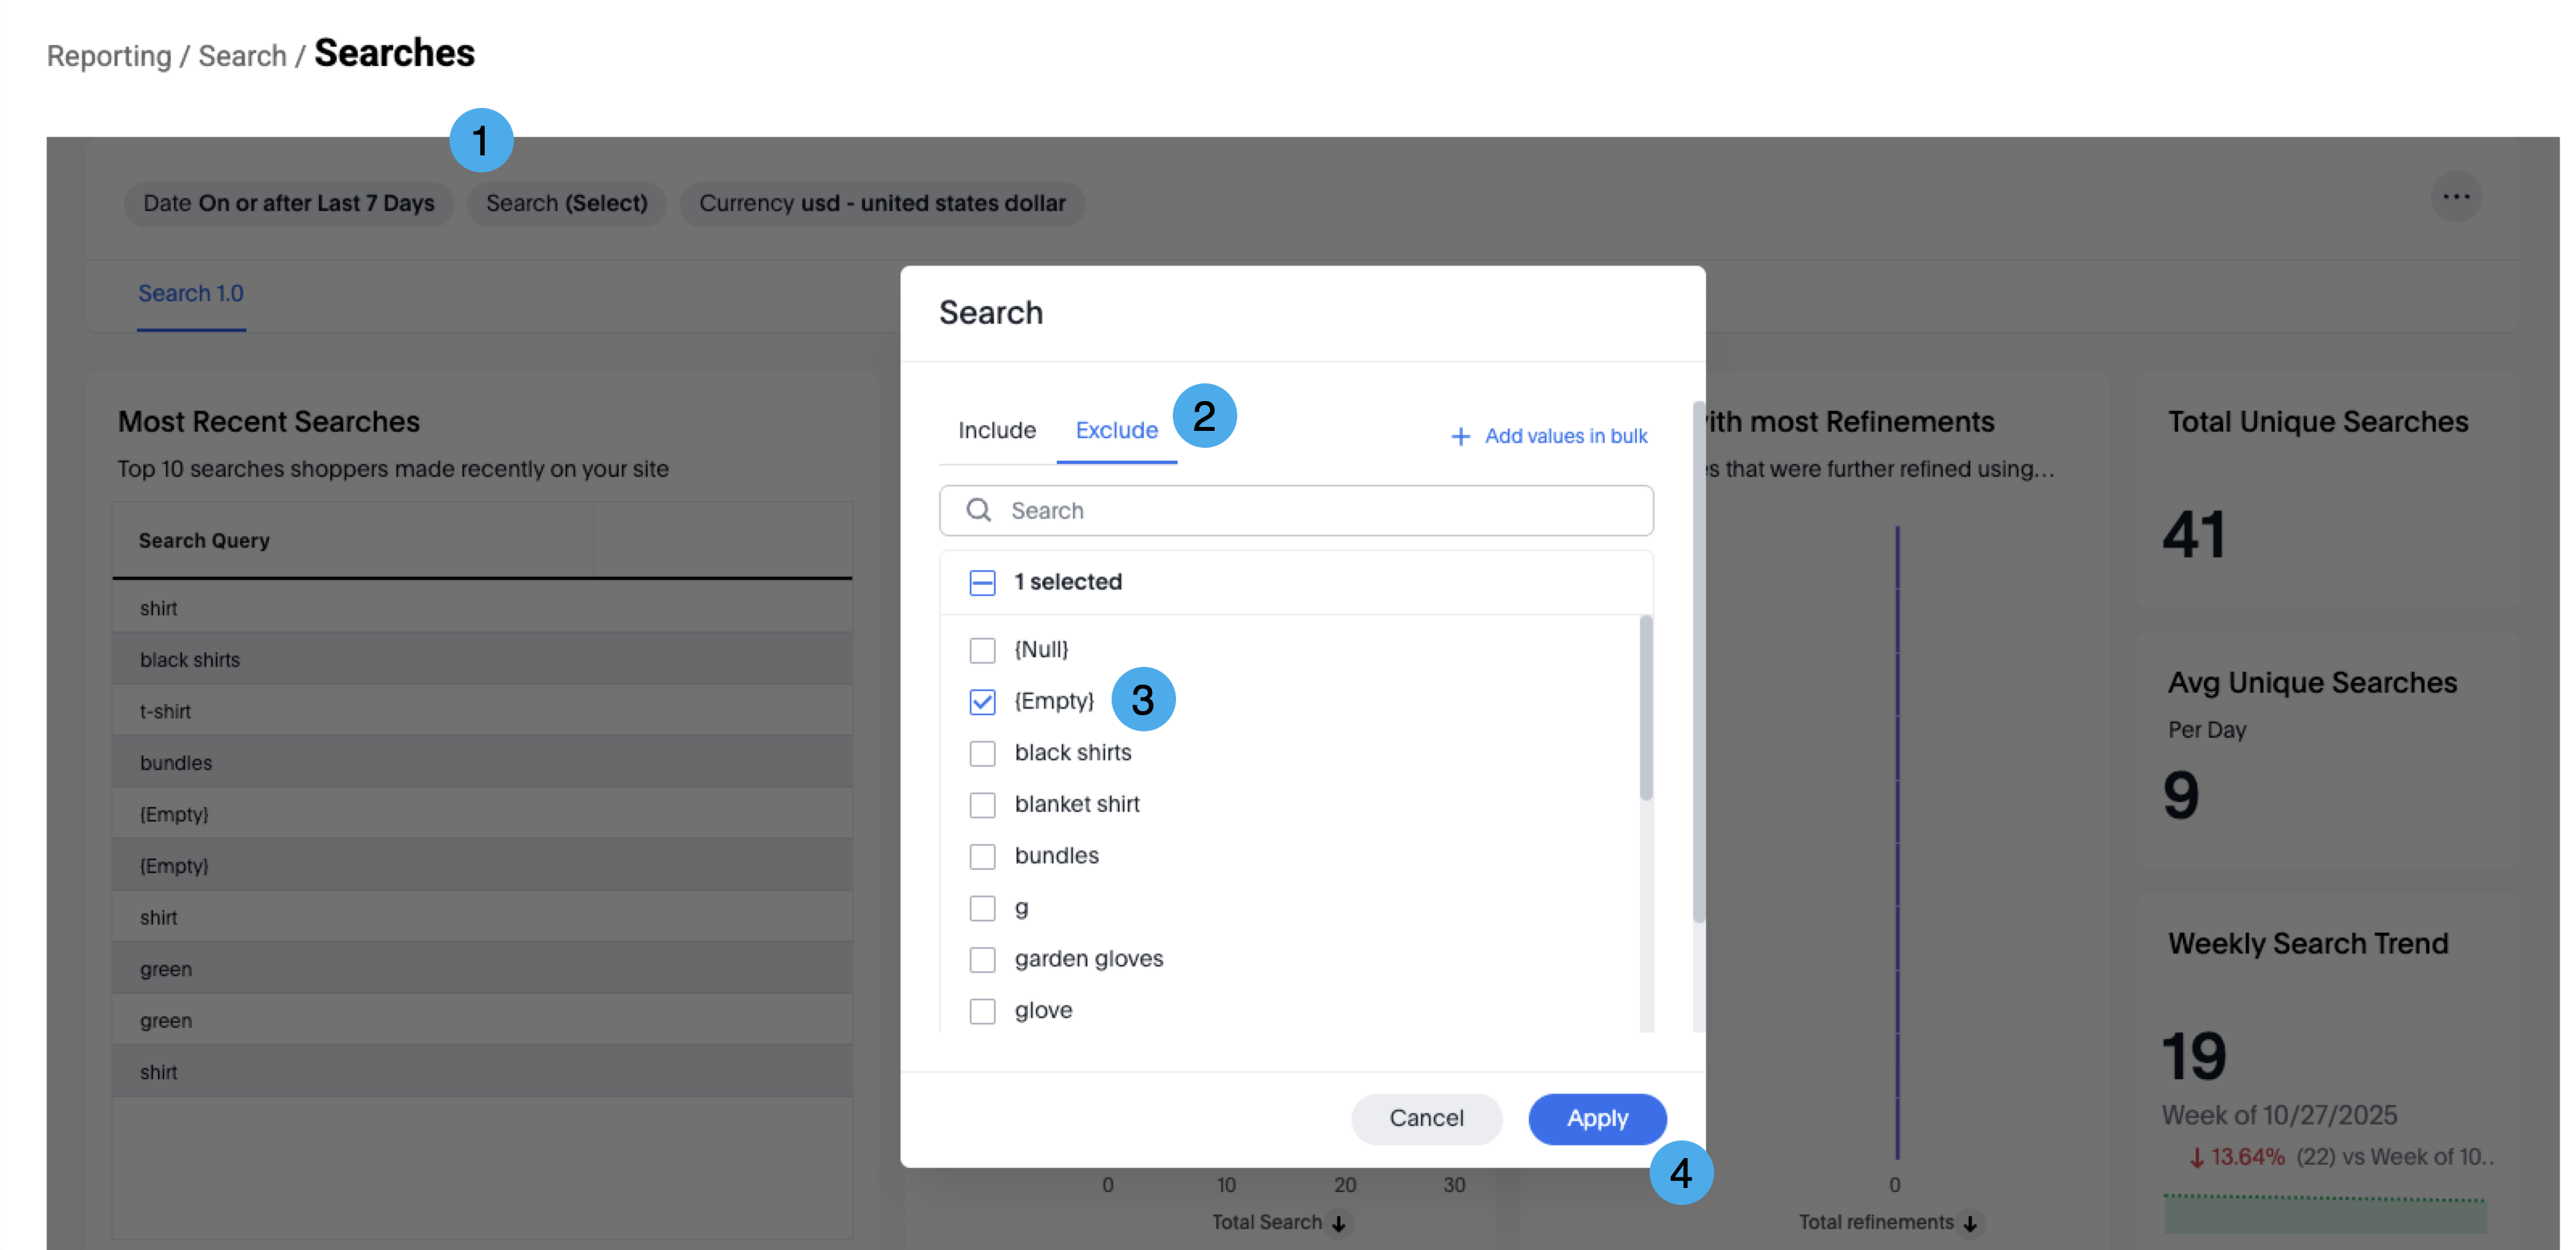Viewport: 2576px width, 1250px height.
Task: Enable the garden gloves checkbox
Action: pyautogui.click(x=982, y=960)
